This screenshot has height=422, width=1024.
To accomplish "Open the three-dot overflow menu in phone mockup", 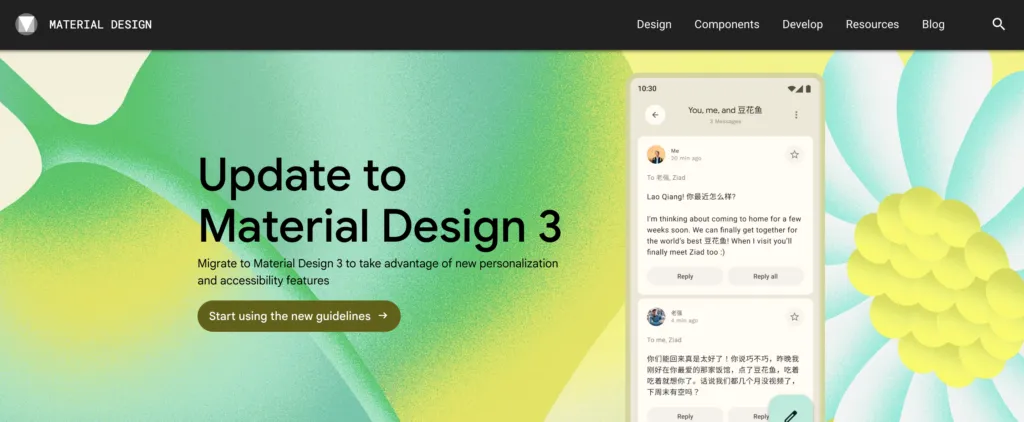I will point(796,115).
